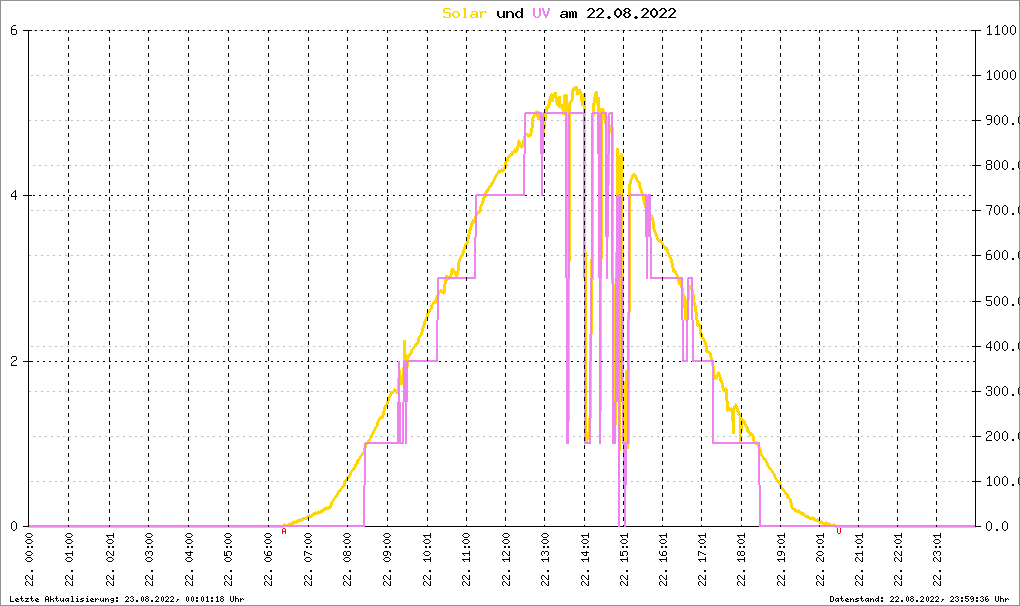
Task: Pick the time label '22. 19:01'
Action: pyautogui.click(x=781, y=560)
